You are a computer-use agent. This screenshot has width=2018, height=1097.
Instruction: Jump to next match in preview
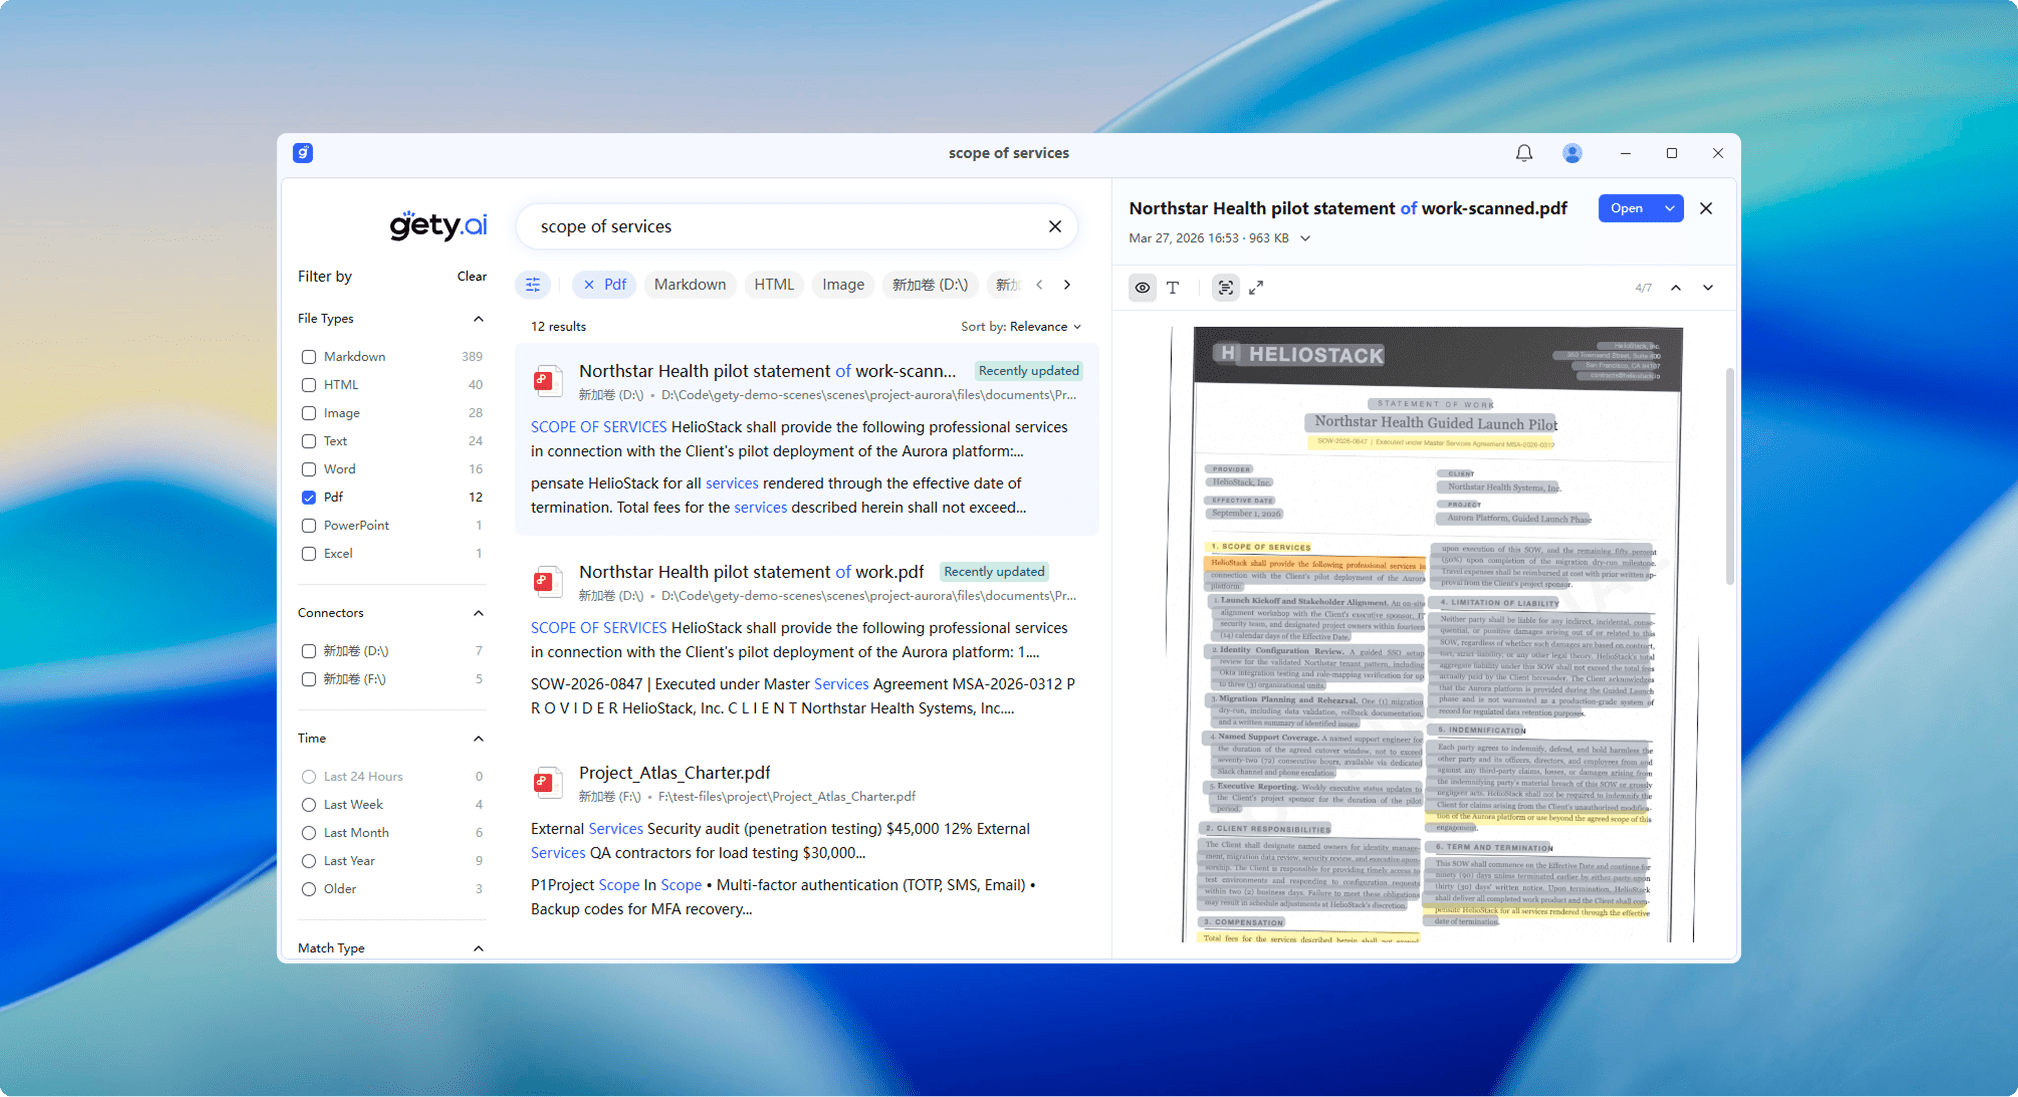point(1708,288)
